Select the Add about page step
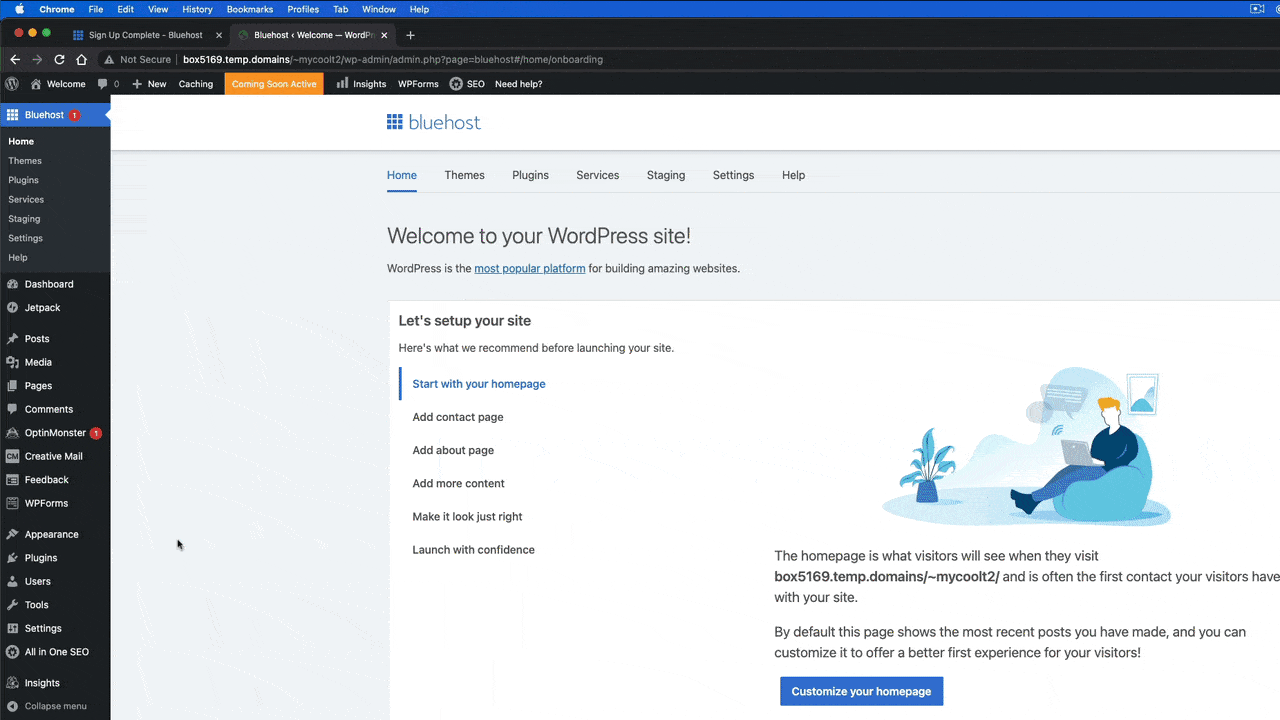Screen dimensions: 1280x720 click(453, 450)
